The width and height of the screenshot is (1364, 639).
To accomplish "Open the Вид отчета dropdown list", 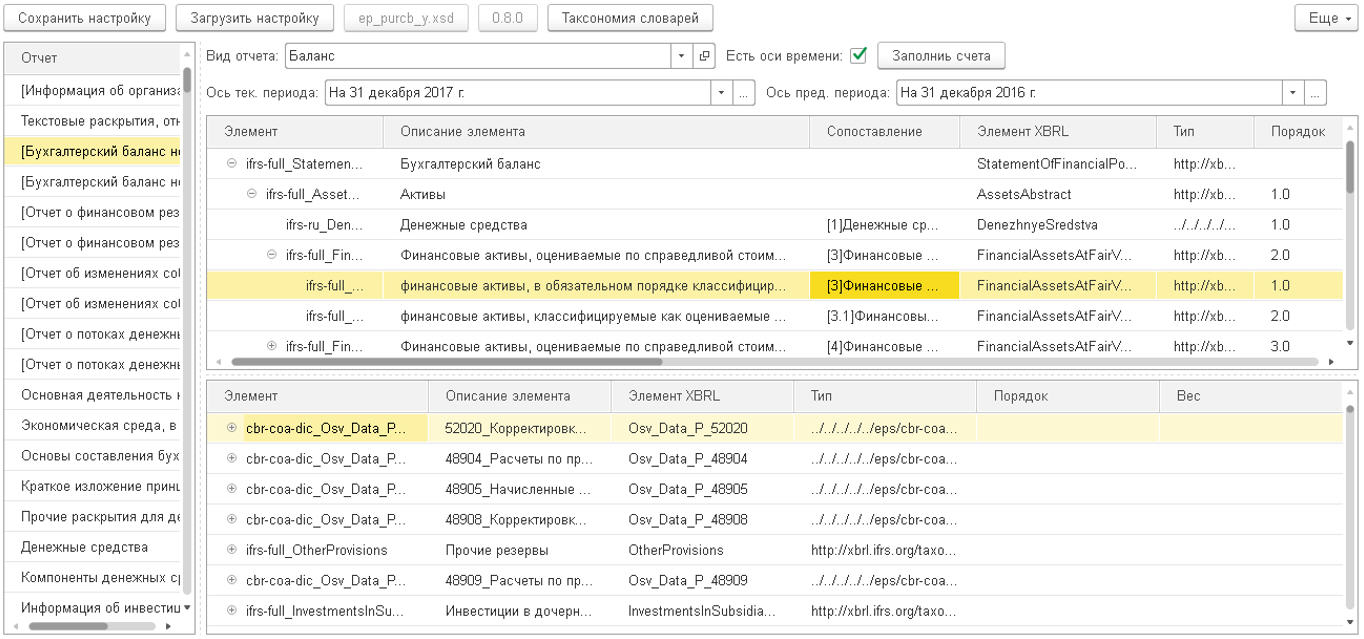I will (x=681, y=56).
